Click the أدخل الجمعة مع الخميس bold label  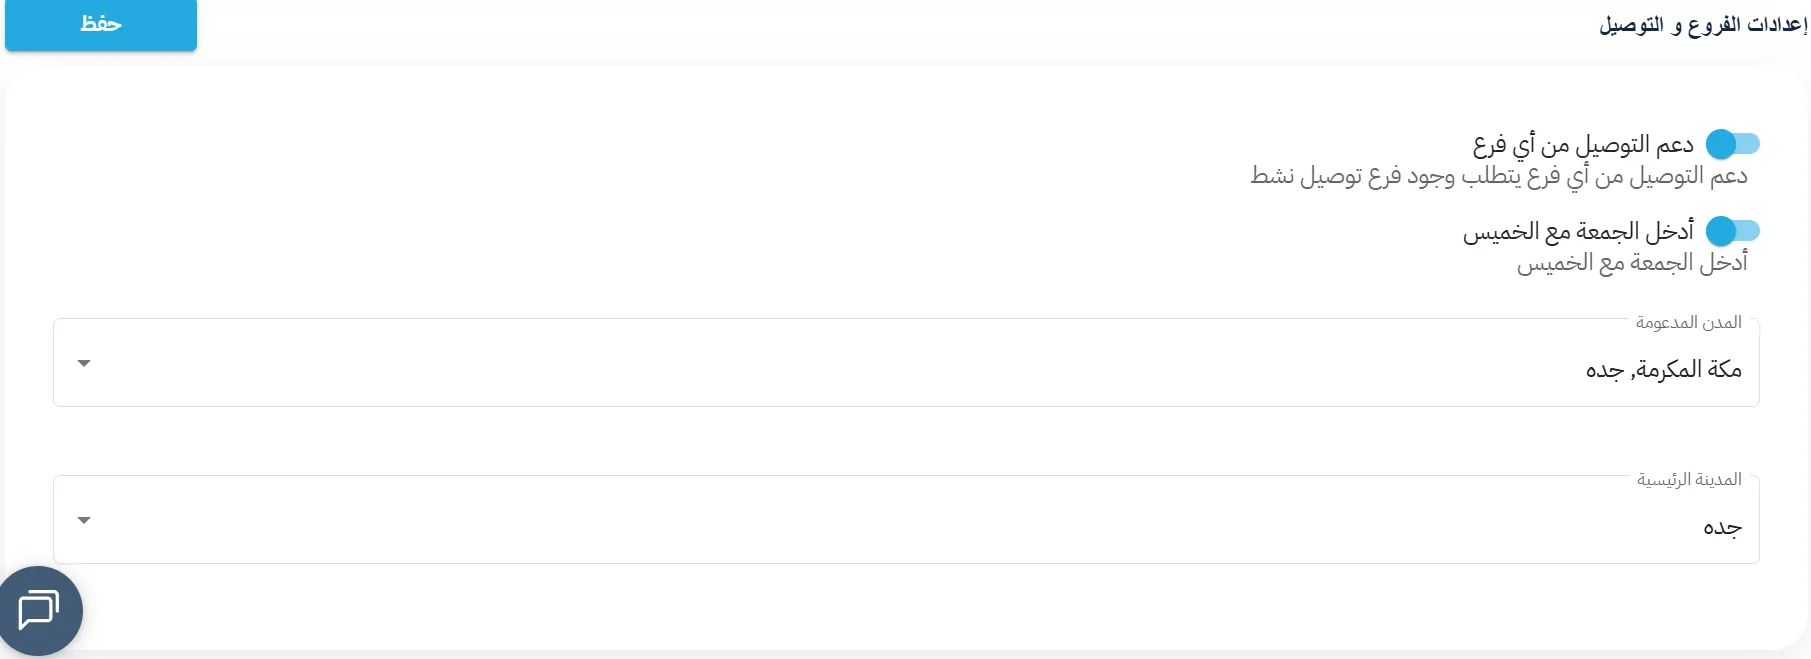click(1578, 232)
